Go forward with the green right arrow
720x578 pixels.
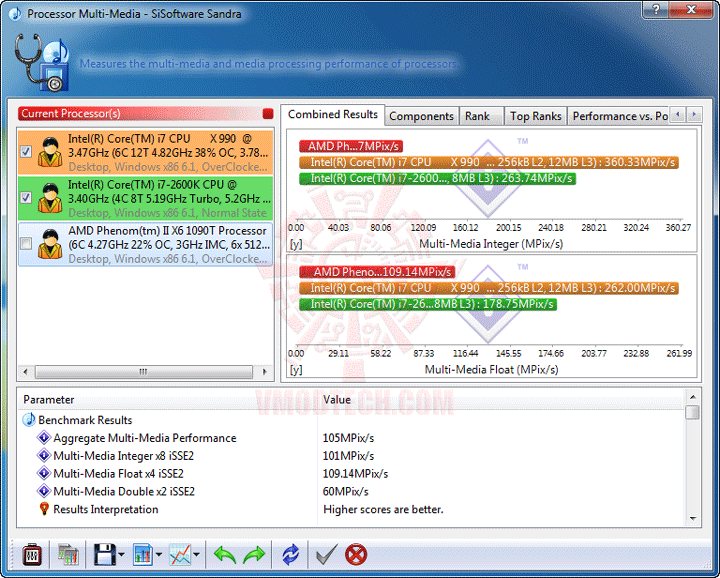pos(254,555)
